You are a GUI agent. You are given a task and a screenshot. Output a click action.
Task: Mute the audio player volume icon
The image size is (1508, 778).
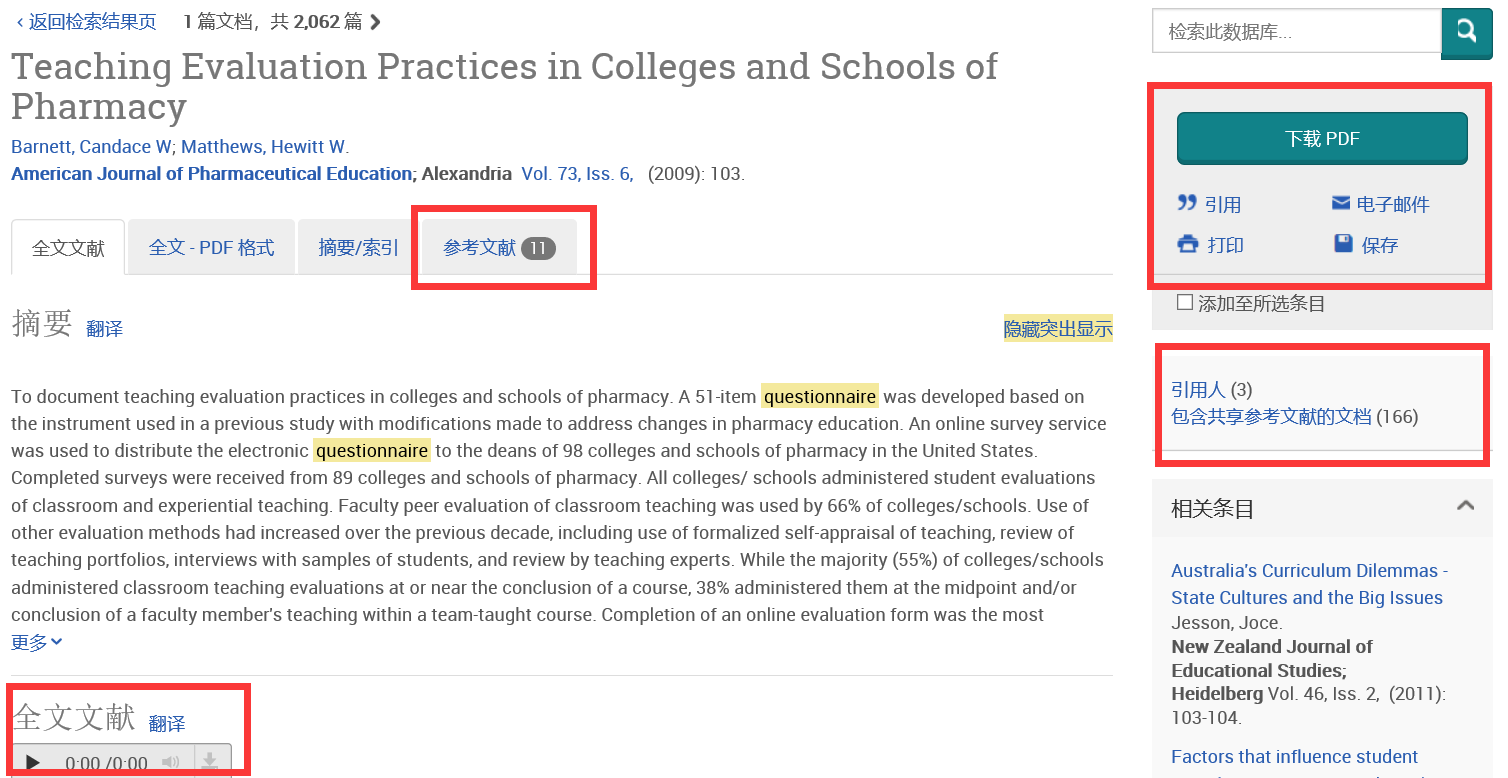[171, 763]
